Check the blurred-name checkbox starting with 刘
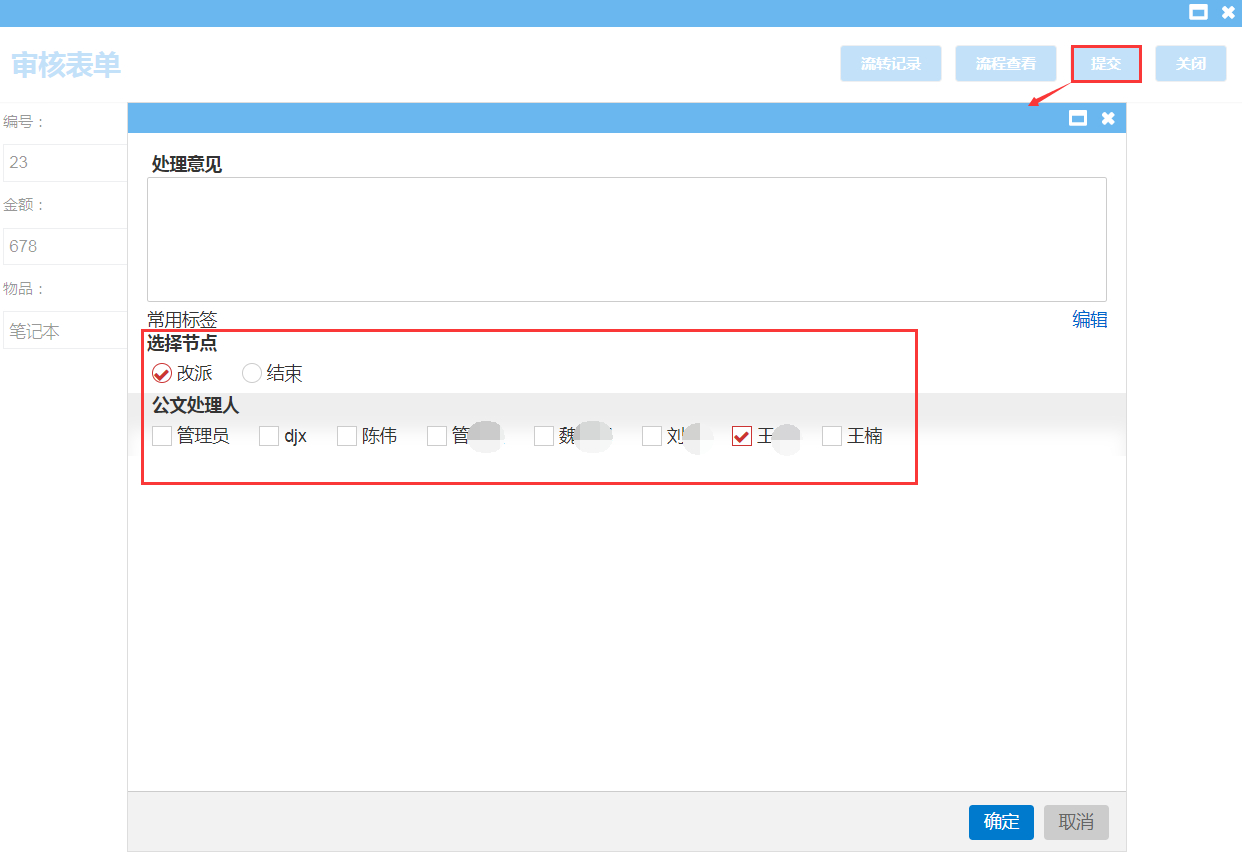The width and height of the screenshot is (1242, 854). point(652,436)
